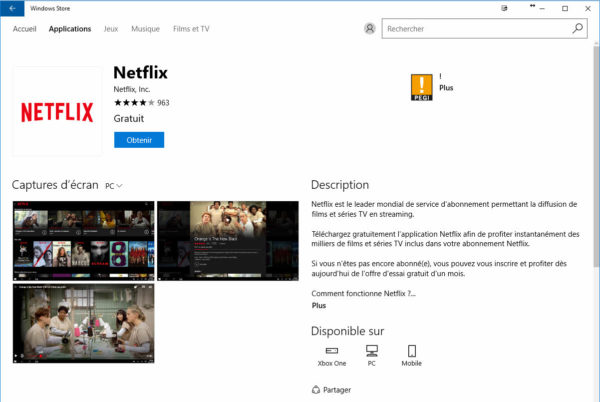600x402 pixels.
Task: Expand description with the Plus link below it
Action: [x=319, y=306]
